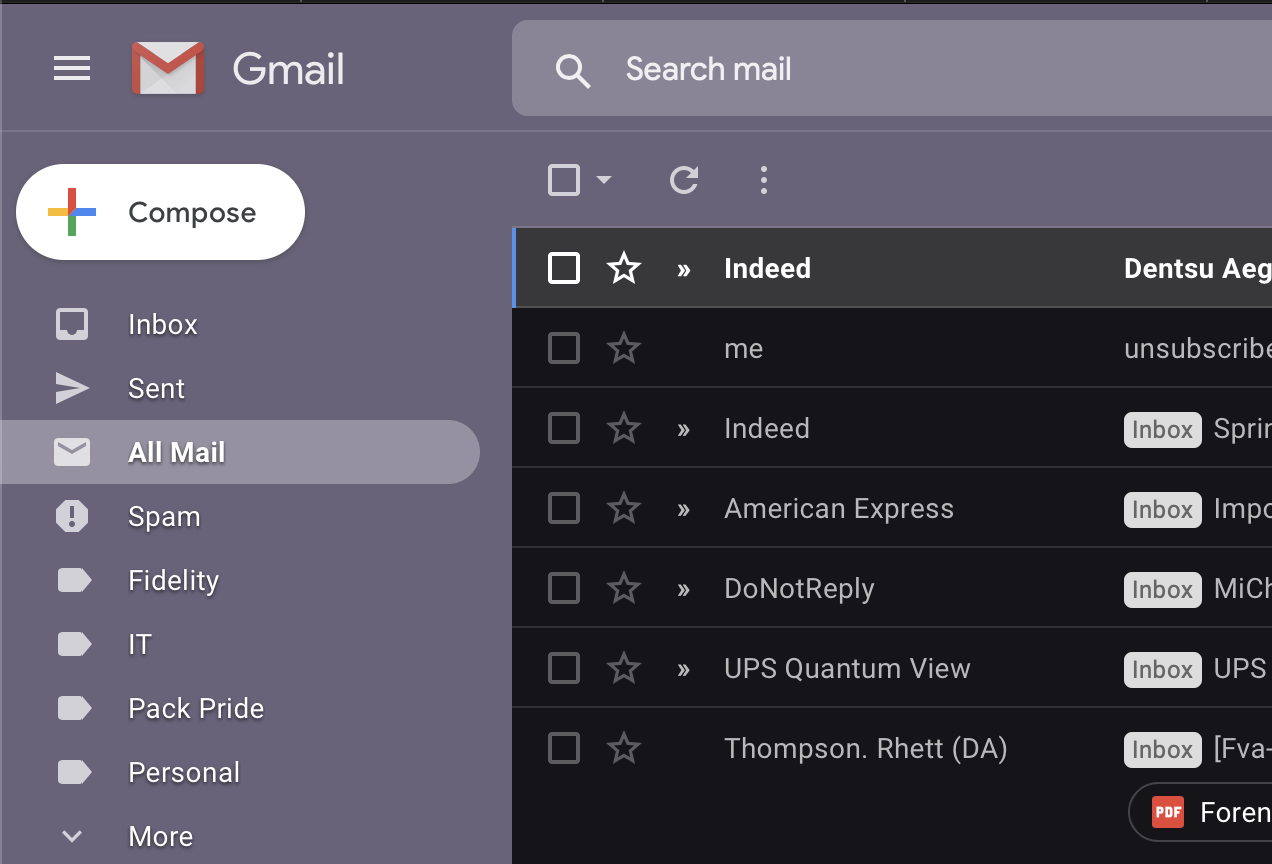1272x864 pixels.
Task: Open the Spam folder icon
Action: click(71, 516)
